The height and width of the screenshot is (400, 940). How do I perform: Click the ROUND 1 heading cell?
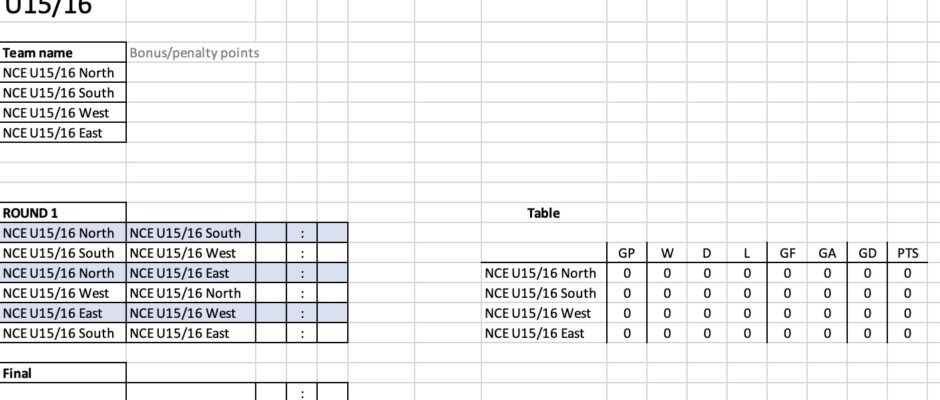pyautogui.click(x=62, y=213)
